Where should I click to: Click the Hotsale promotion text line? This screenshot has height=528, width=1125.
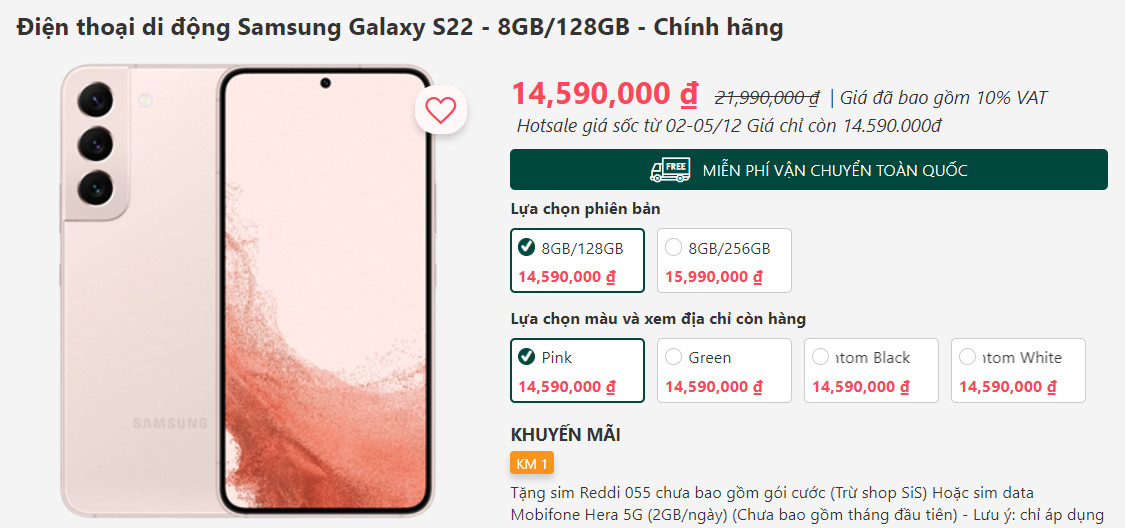point(729,126)
